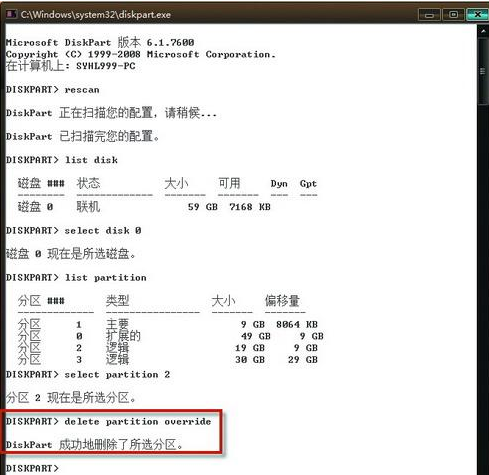Open the diskpart.exe title bar system icon
This screenshot has height=475, width=489.
11,14
